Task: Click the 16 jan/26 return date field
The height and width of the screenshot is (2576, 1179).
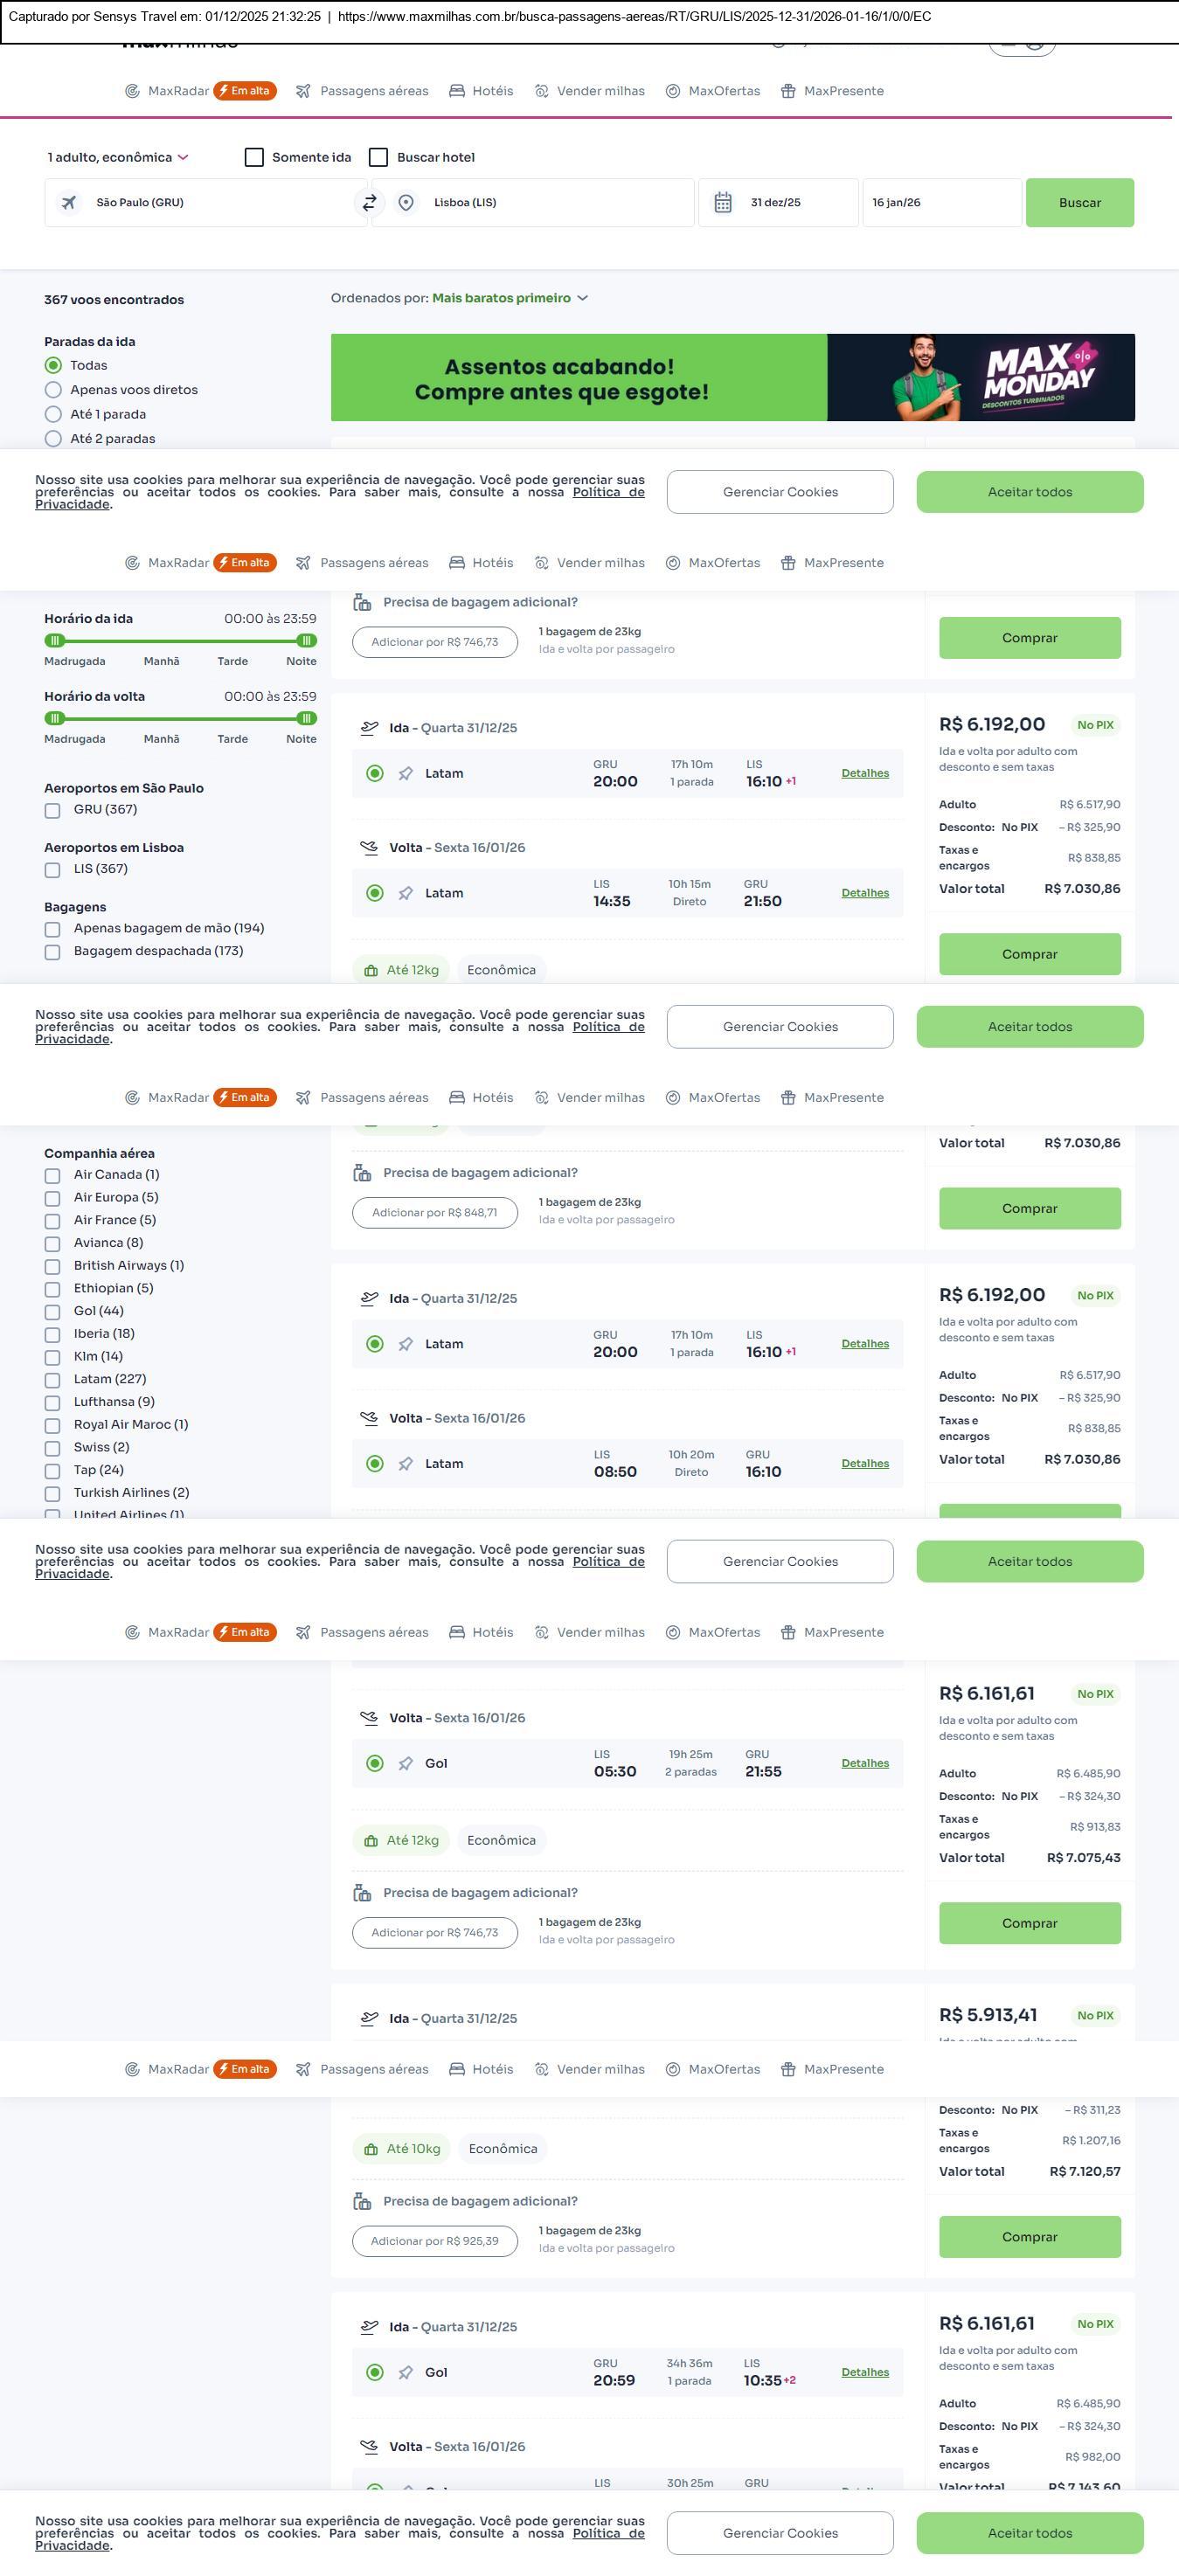Action: [x=940, y=203]
